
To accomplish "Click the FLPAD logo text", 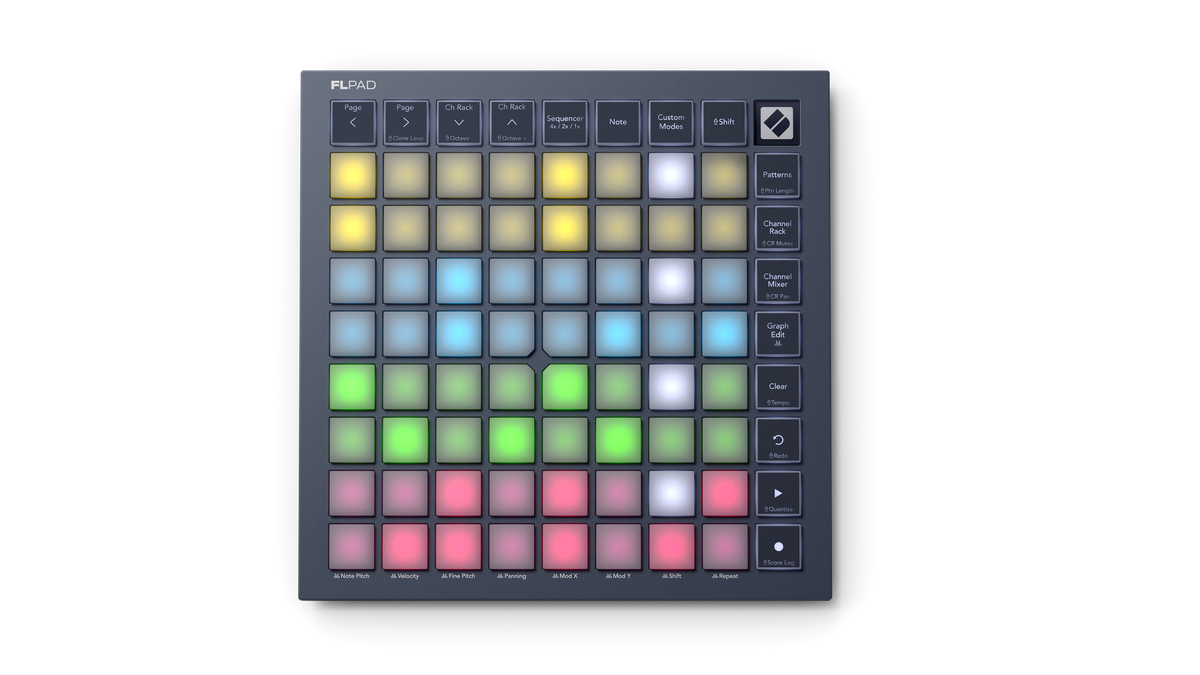I will tap(353, 85).
